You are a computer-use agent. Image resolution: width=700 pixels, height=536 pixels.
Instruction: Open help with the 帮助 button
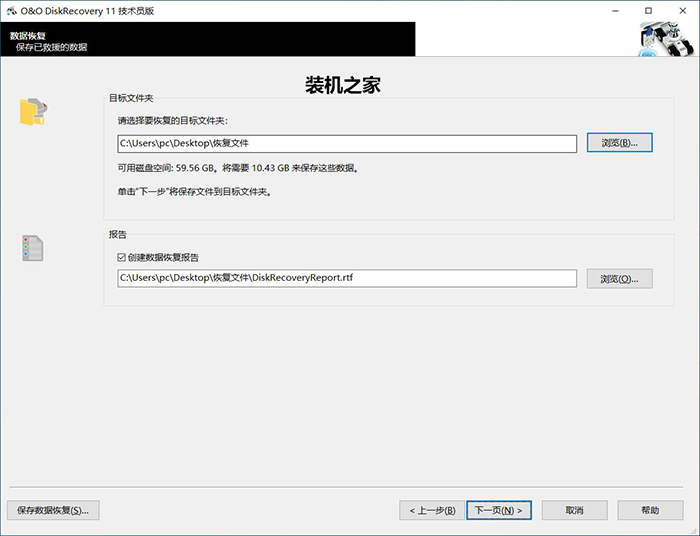[x=650, y=510]
